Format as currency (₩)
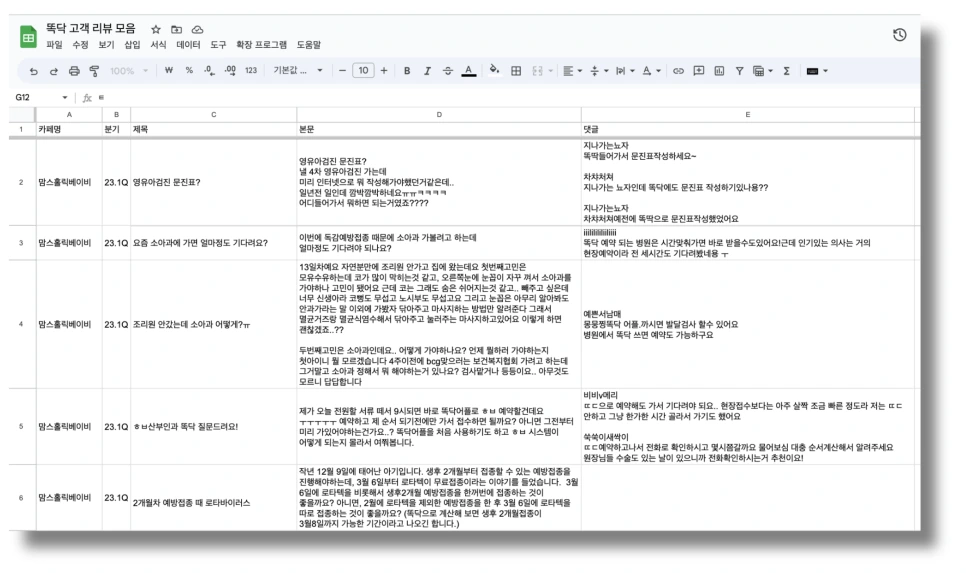 169,71
